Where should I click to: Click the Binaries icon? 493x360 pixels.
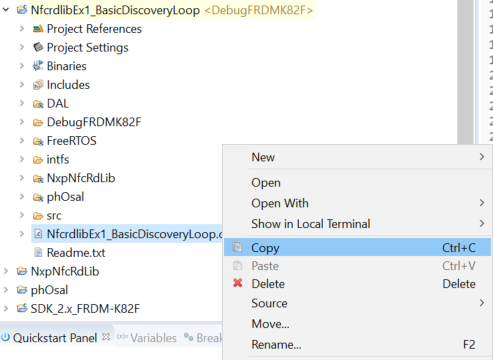tap(38, 66)
